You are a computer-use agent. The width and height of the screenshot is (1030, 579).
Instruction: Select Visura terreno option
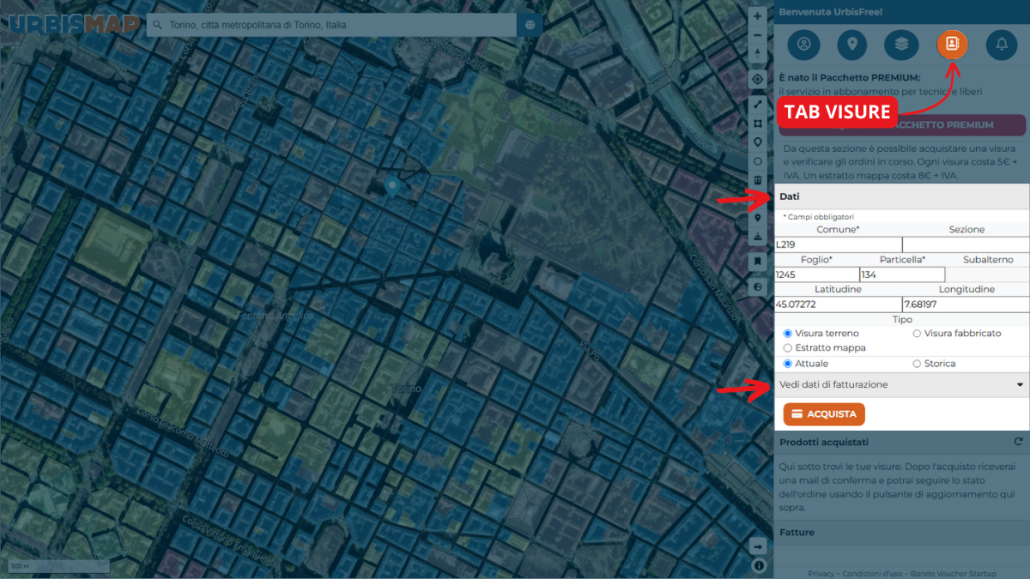tap(788, 334)
